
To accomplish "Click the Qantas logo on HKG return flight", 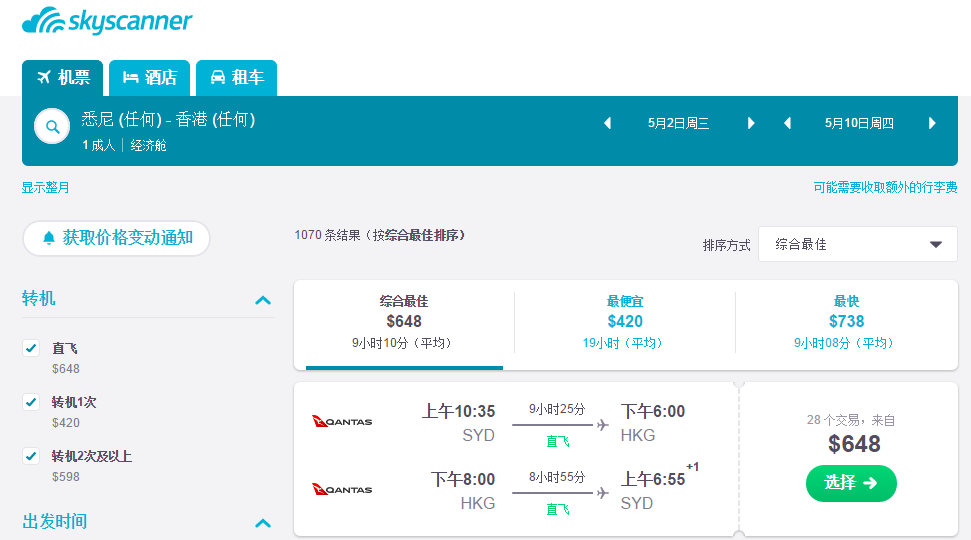I will click(342, 489).
